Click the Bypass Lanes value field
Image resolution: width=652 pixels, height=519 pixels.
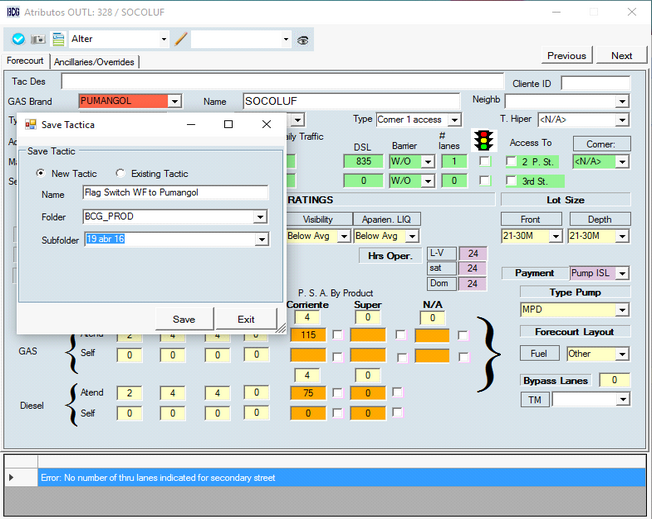tap(614, 380)
